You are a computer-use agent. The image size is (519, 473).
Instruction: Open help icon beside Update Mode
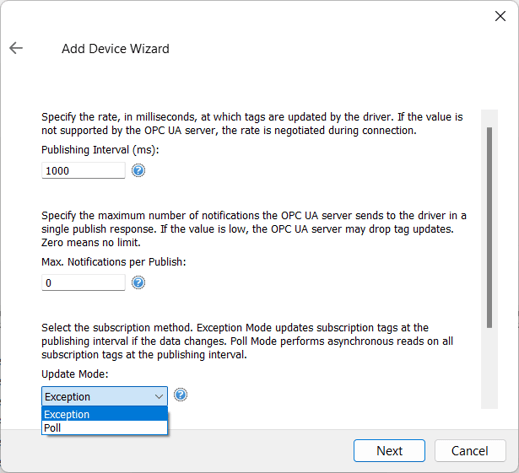[181, 395]
